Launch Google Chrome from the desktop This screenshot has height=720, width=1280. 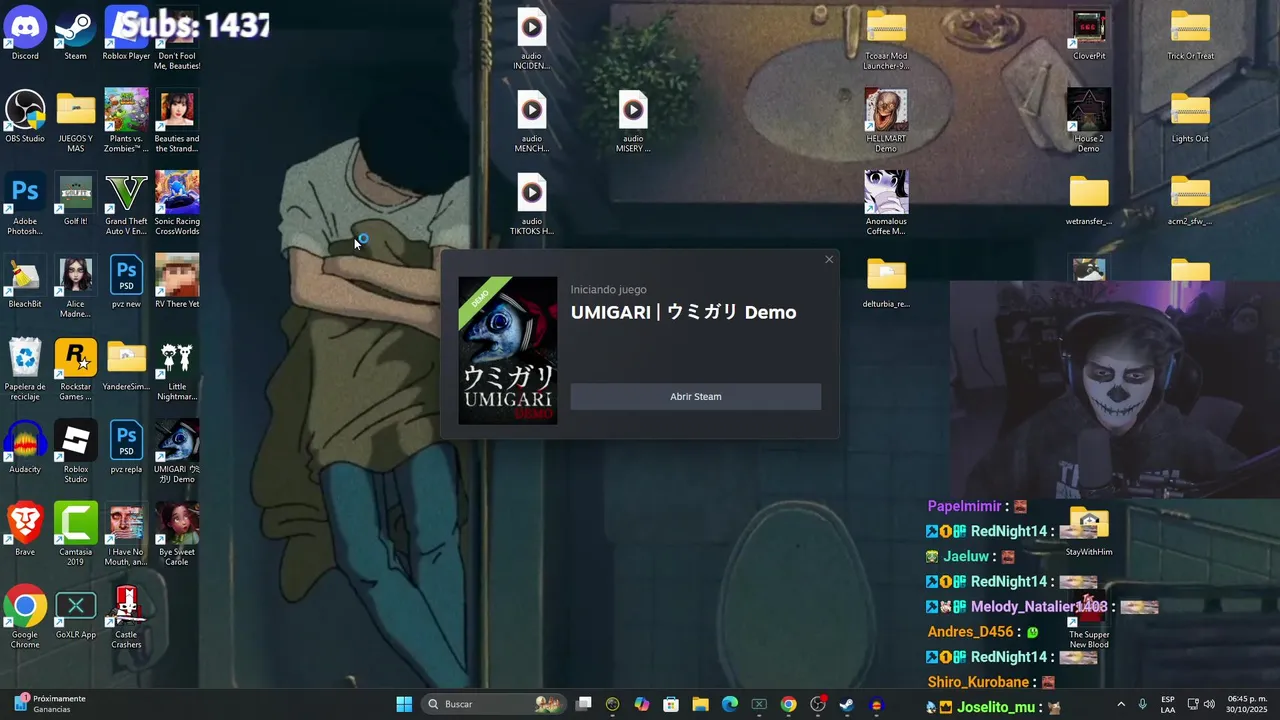pyautogui.click(x=25, y=618)
